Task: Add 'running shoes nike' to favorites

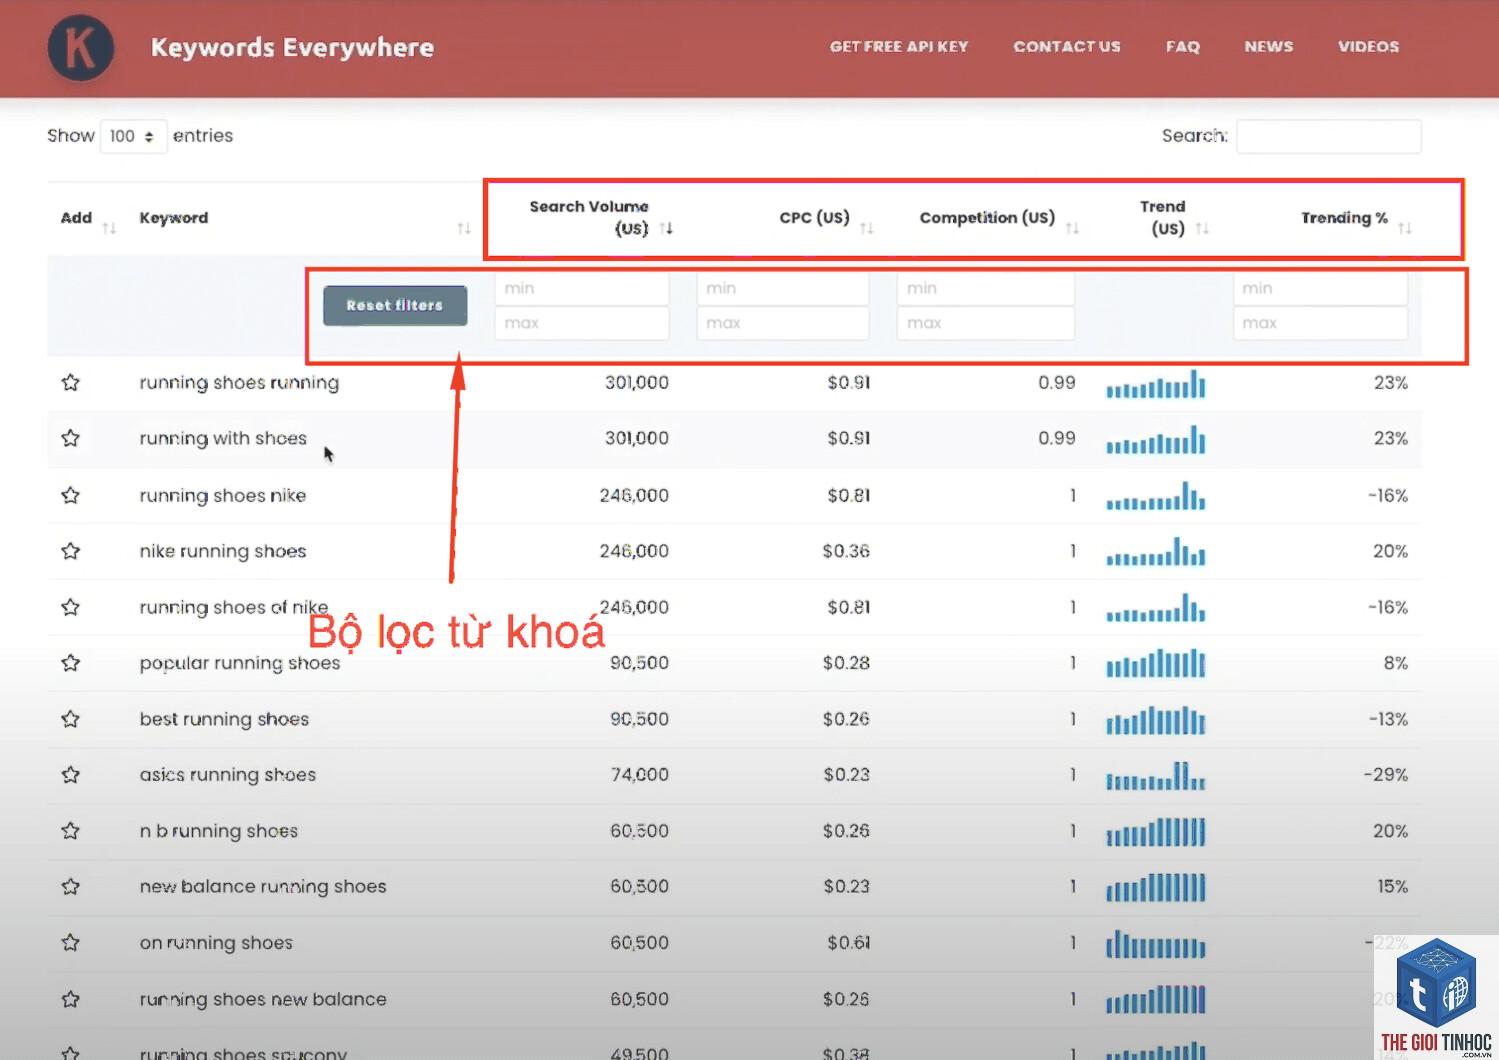Action: [70, 495]
